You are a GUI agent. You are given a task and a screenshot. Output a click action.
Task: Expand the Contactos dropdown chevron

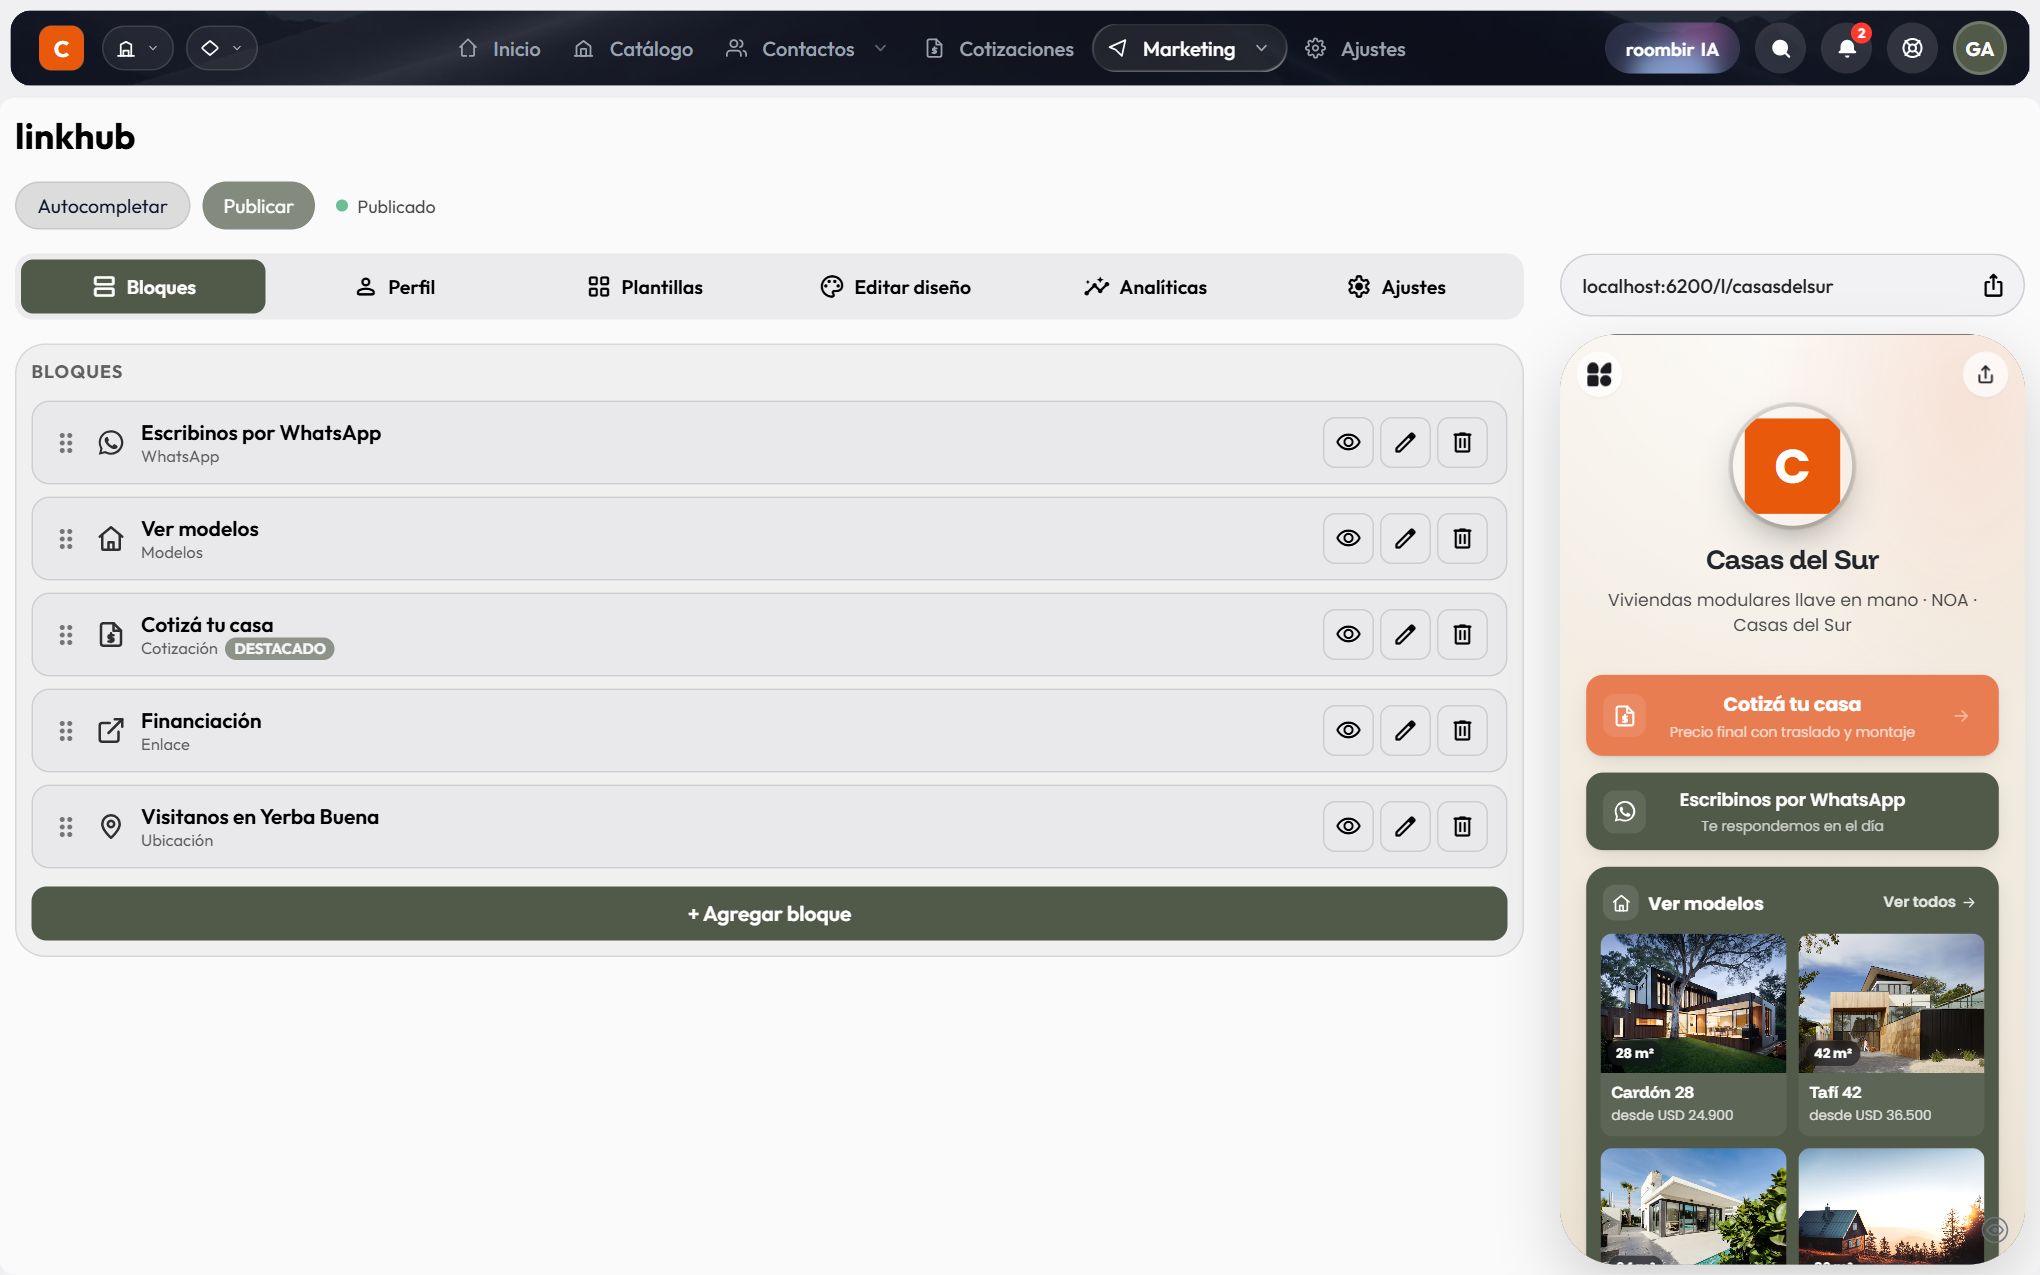[880, 48]
